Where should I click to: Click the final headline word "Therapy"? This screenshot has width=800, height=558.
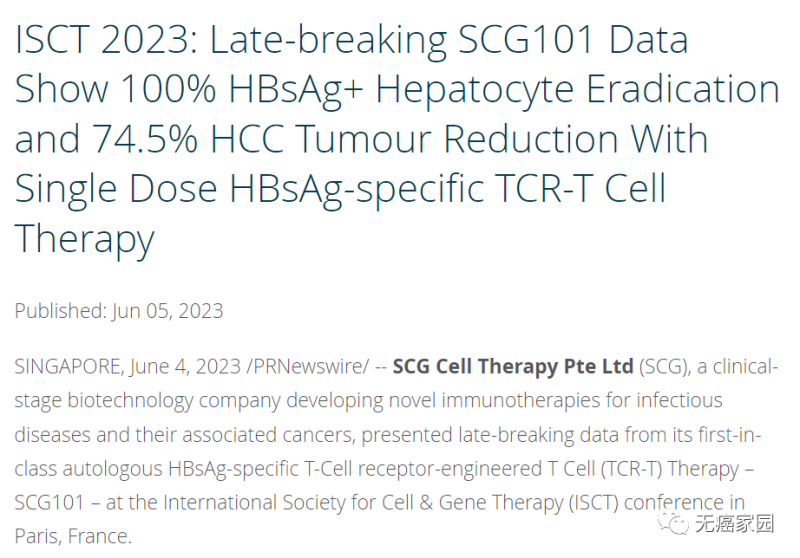[84, 240]
